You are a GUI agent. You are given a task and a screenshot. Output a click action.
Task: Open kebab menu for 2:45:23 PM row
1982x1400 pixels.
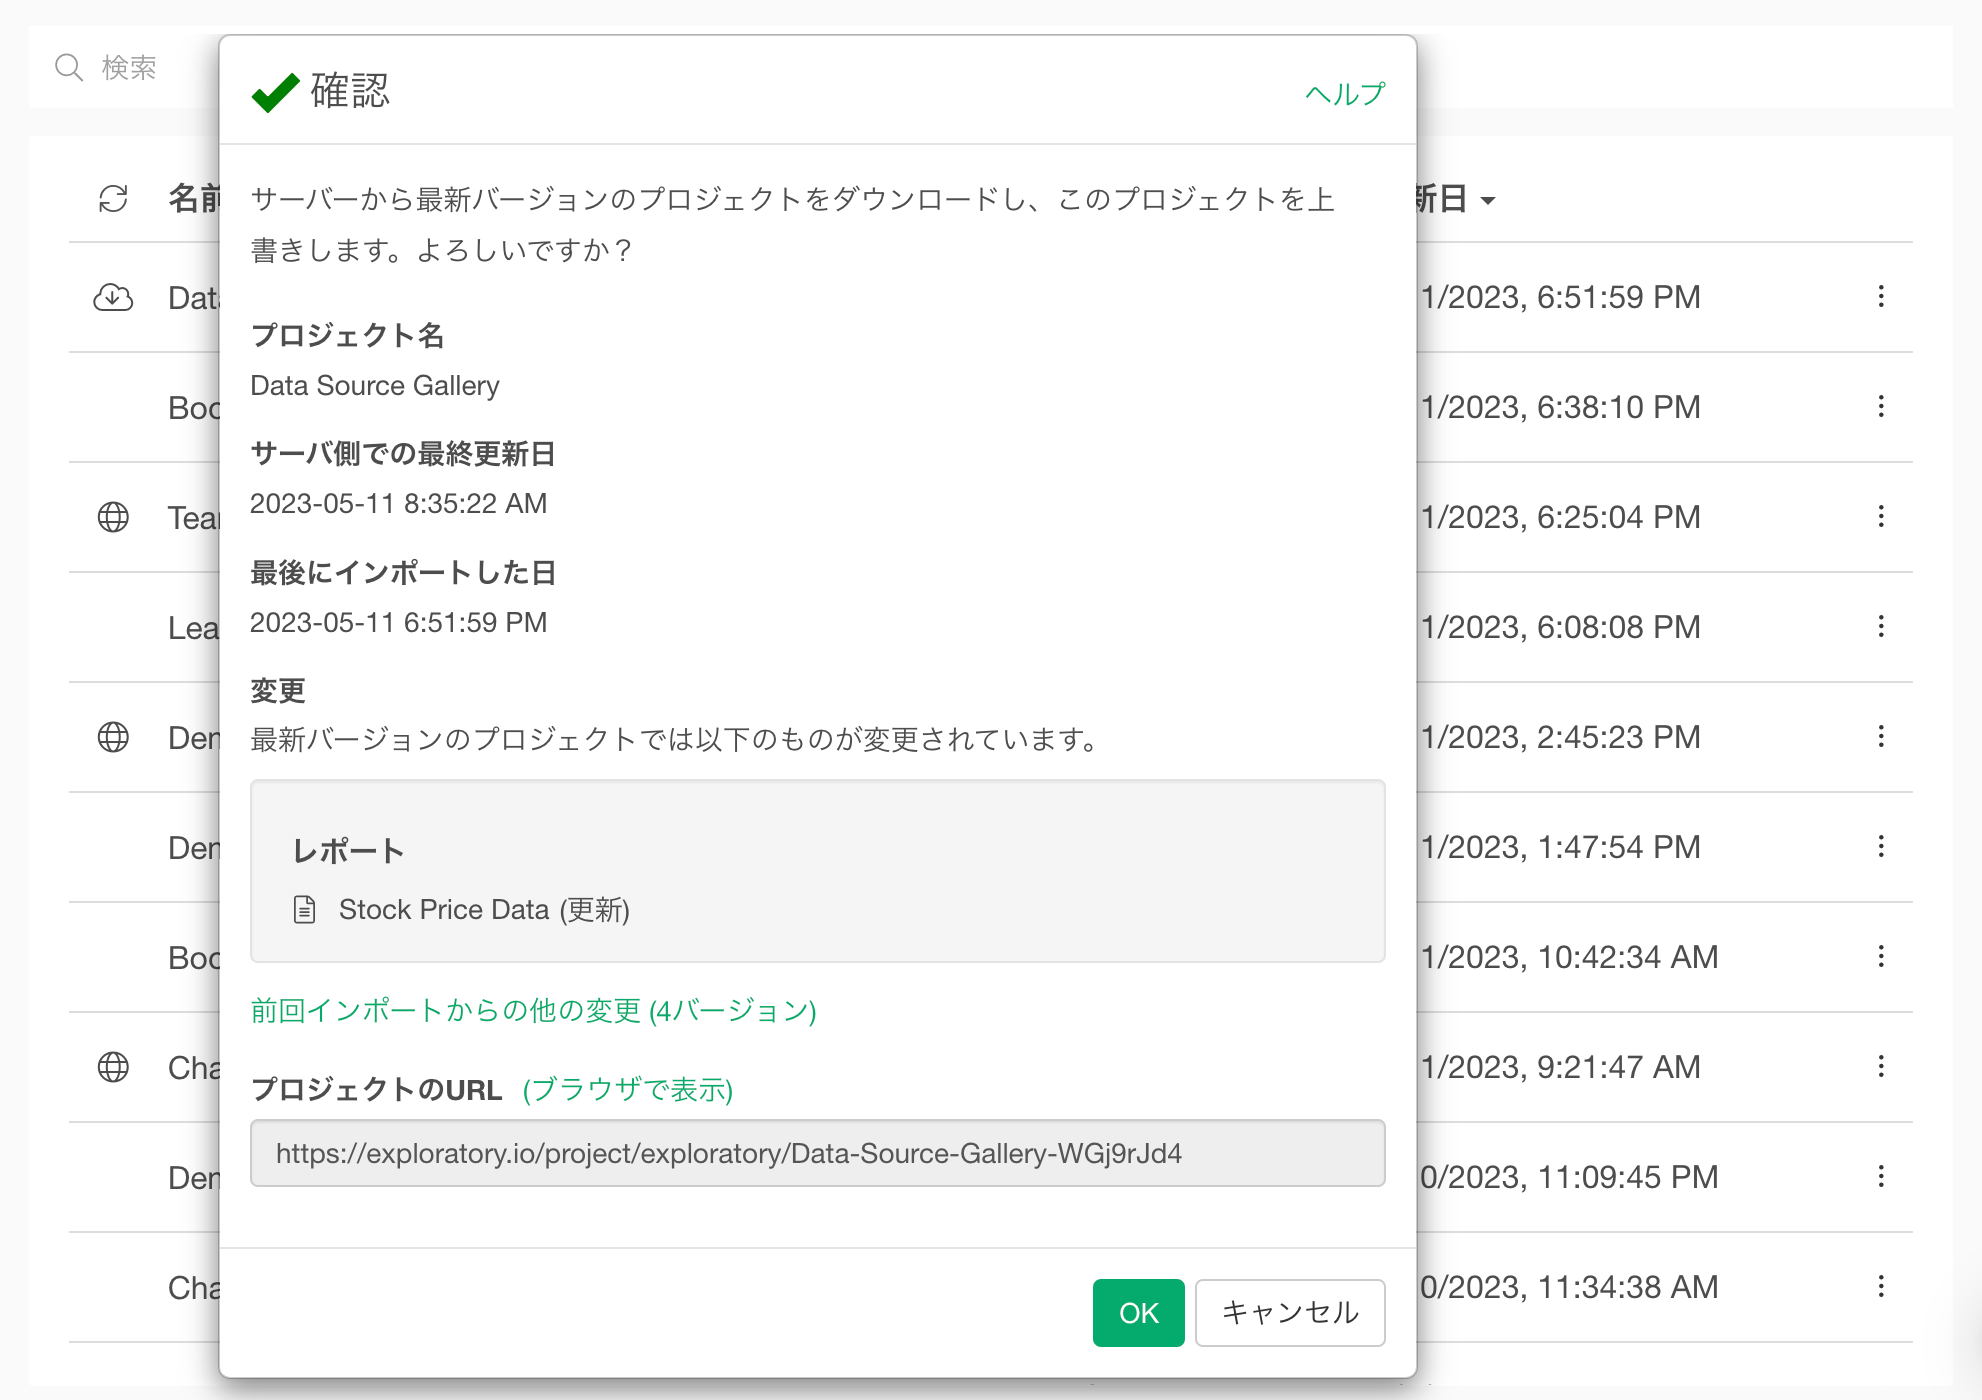click(x=1880, y=737)
